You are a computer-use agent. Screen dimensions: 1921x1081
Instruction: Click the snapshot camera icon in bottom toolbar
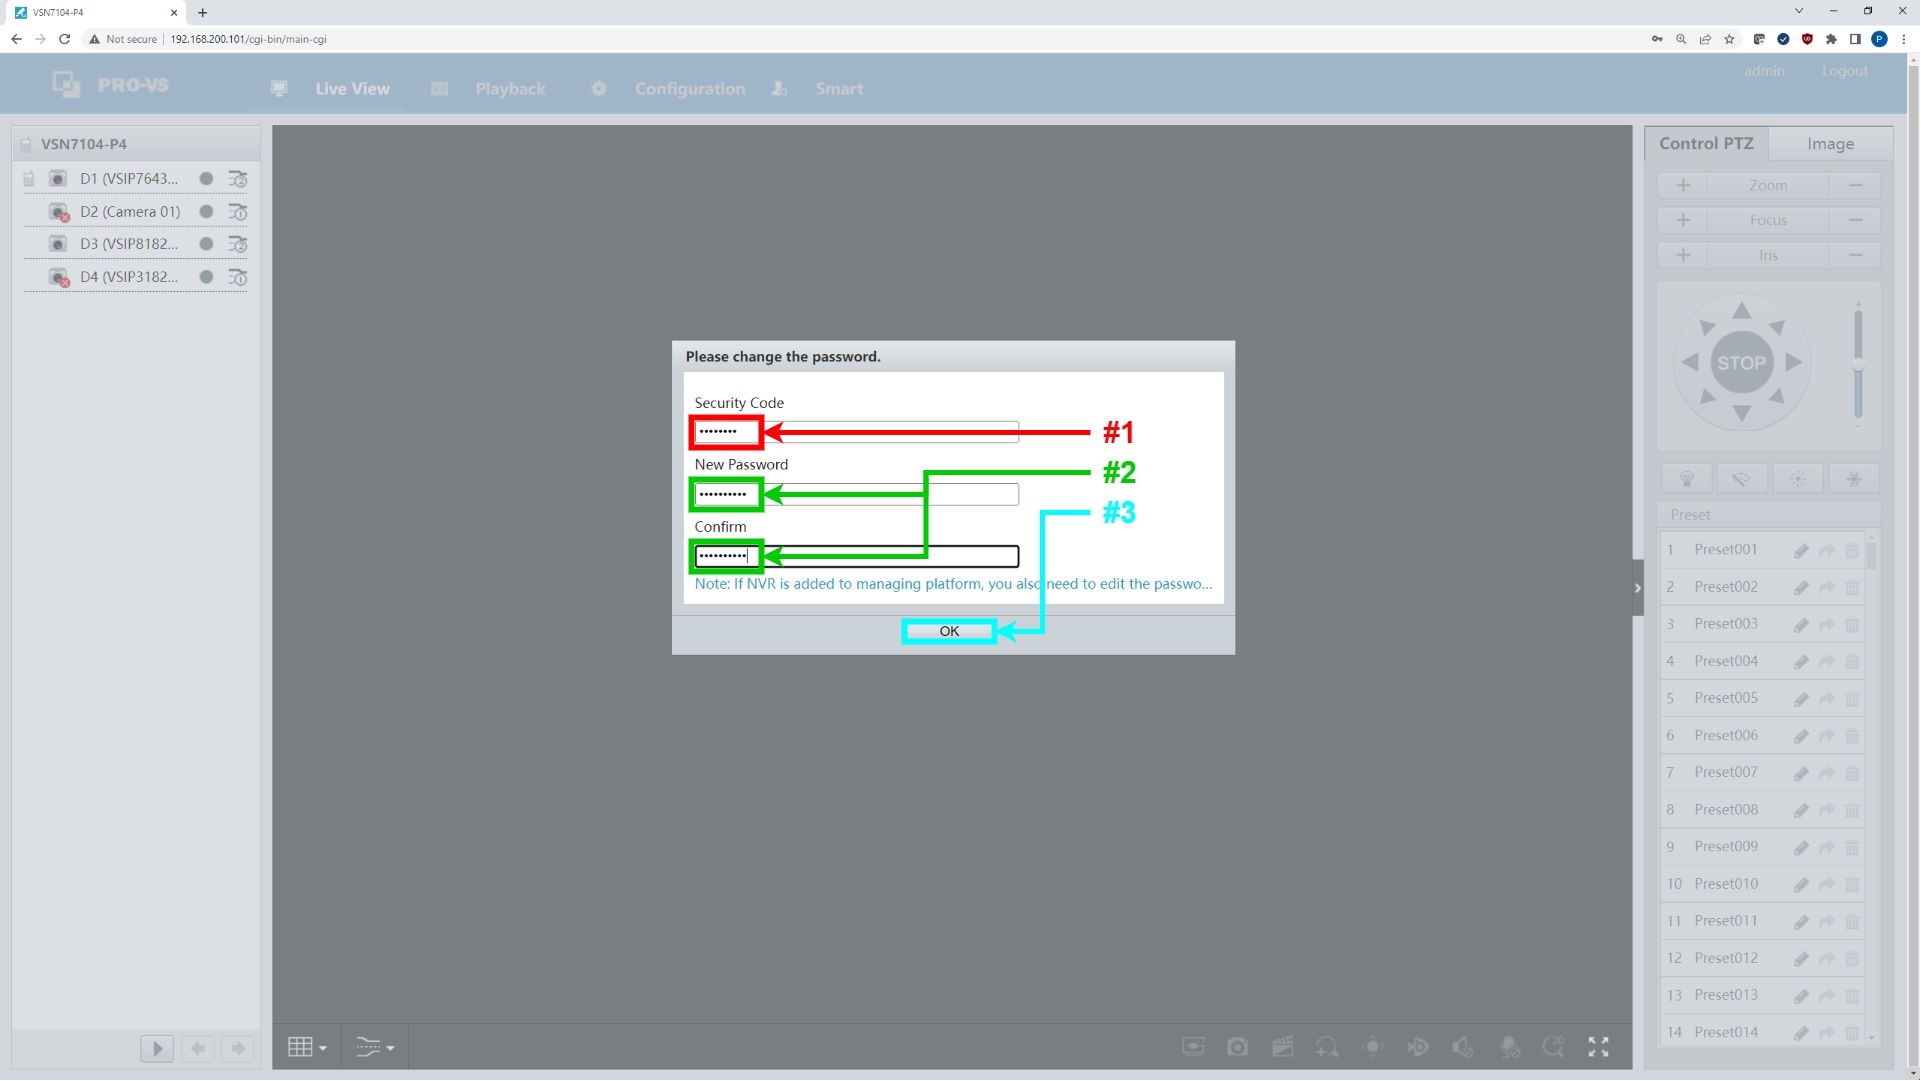[x=1237, y=1047]
